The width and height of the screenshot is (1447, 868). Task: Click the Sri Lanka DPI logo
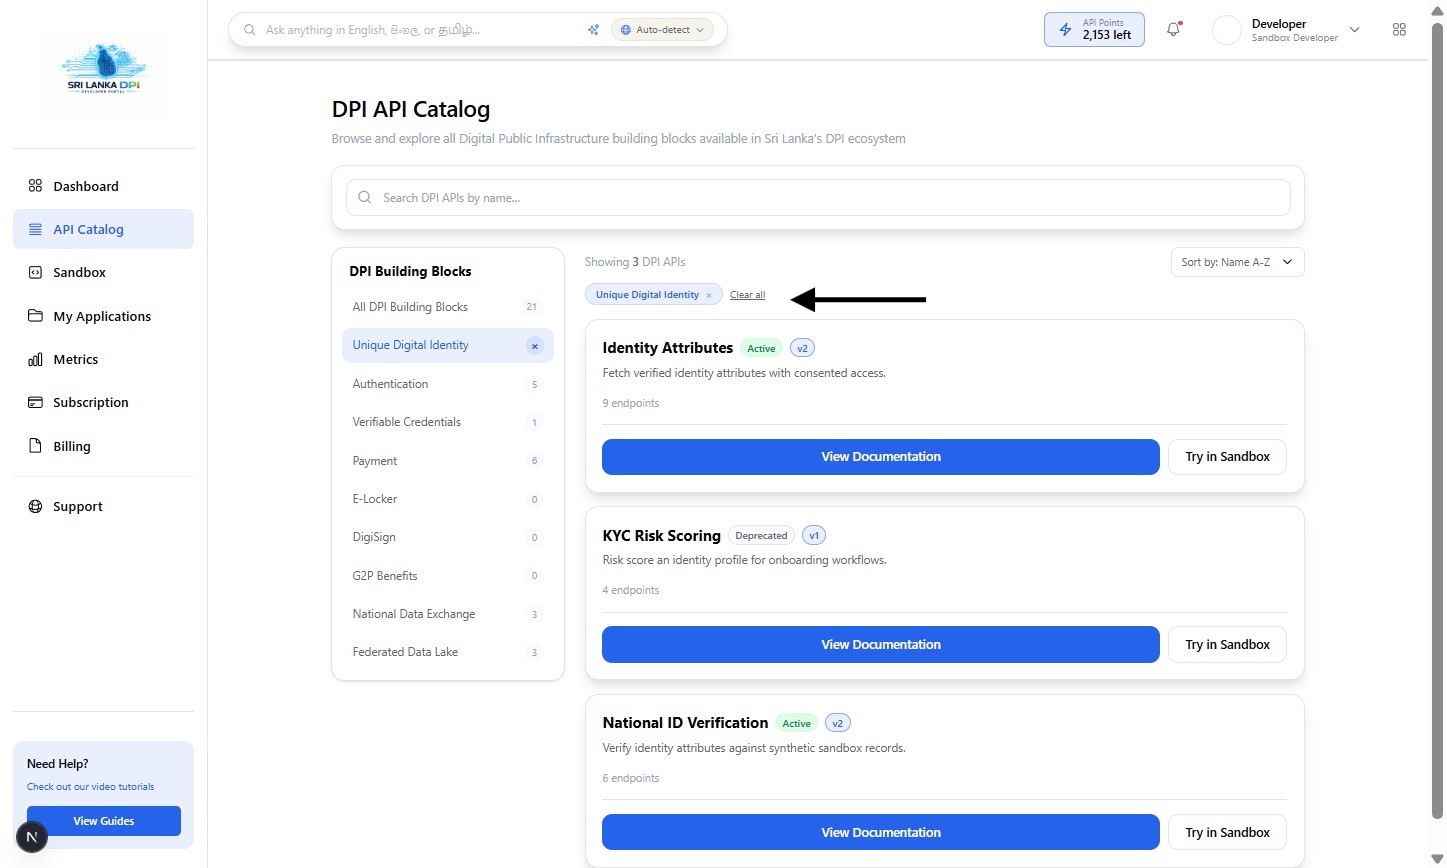coord(103,69)
